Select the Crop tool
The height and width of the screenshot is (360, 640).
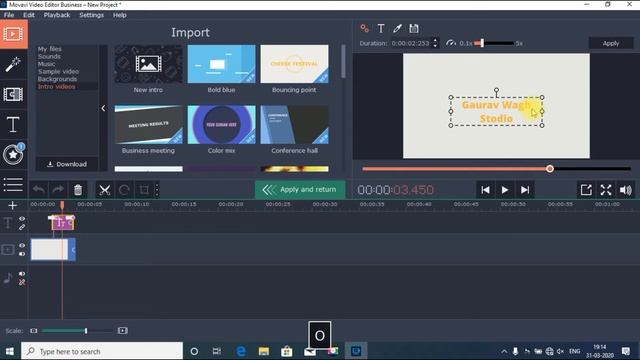tap(144, 190)
